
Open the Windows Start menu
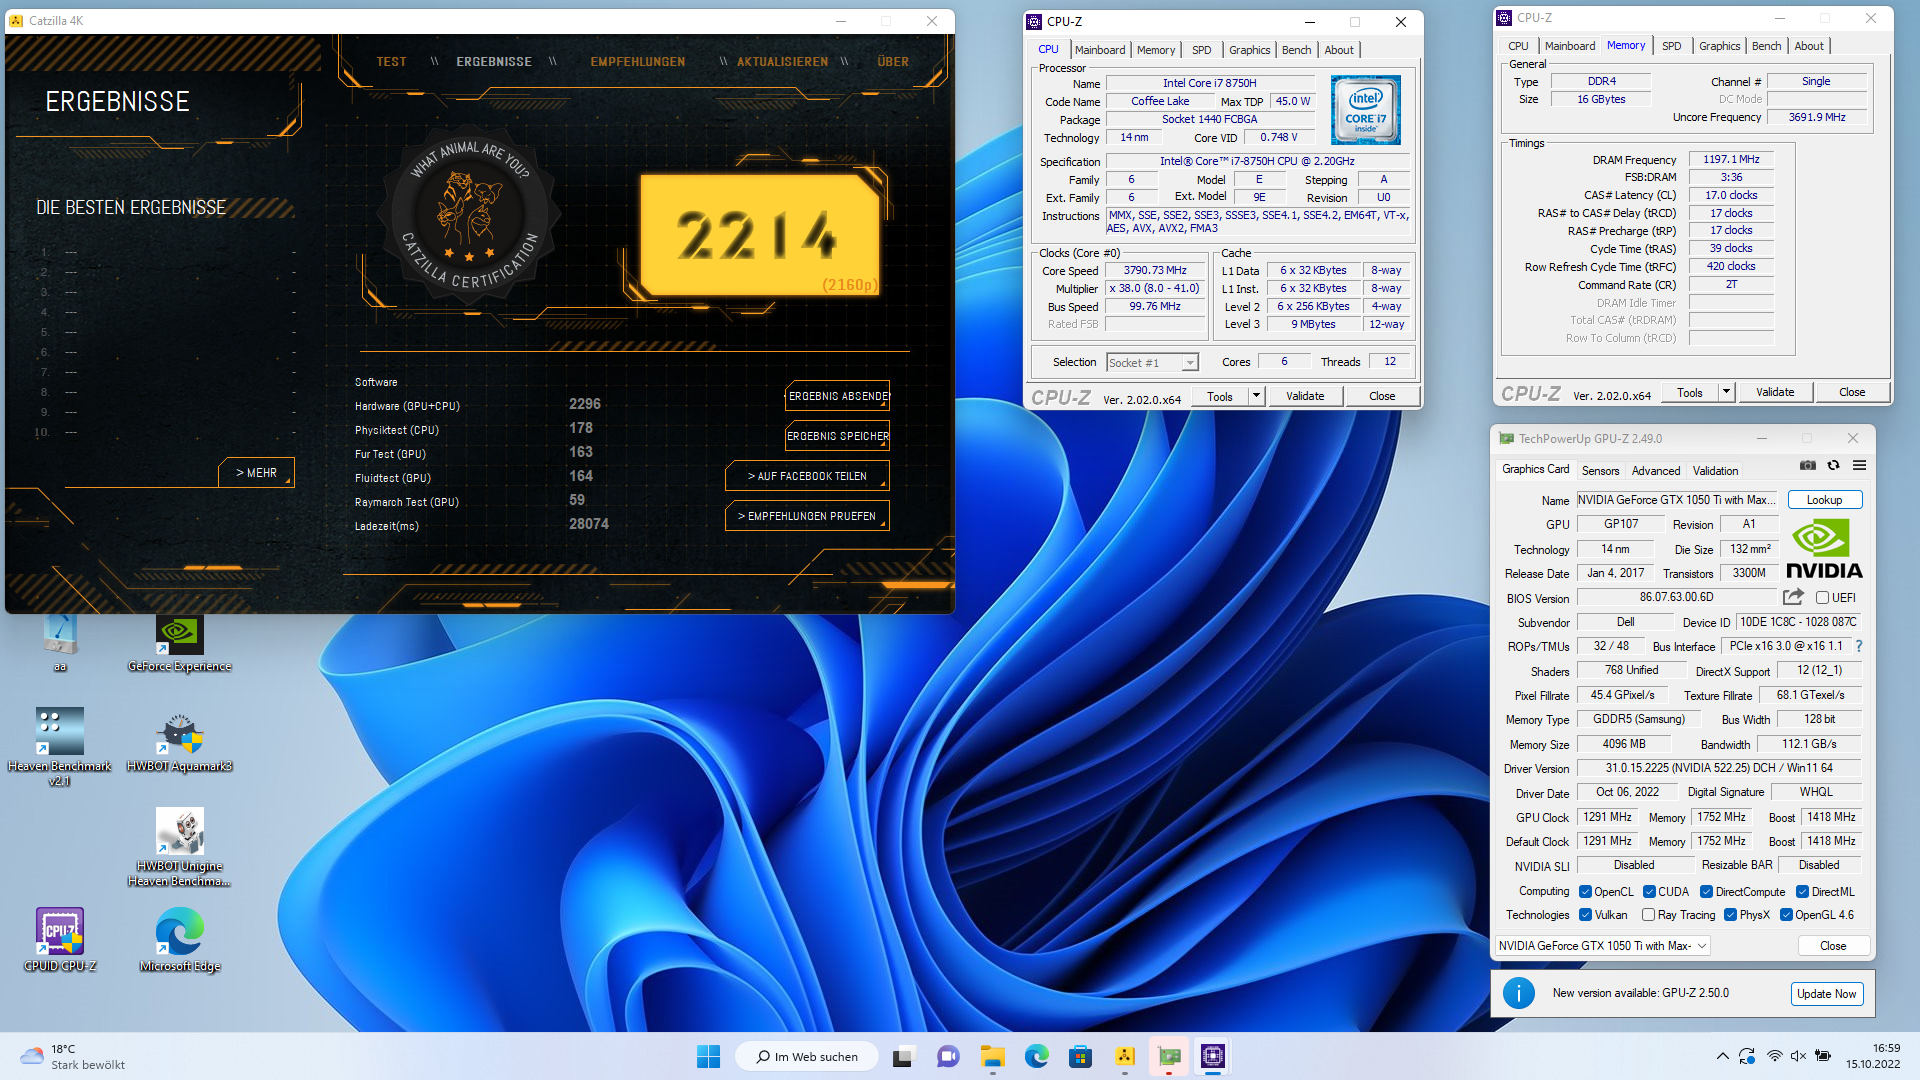[x=708, y=1056]
